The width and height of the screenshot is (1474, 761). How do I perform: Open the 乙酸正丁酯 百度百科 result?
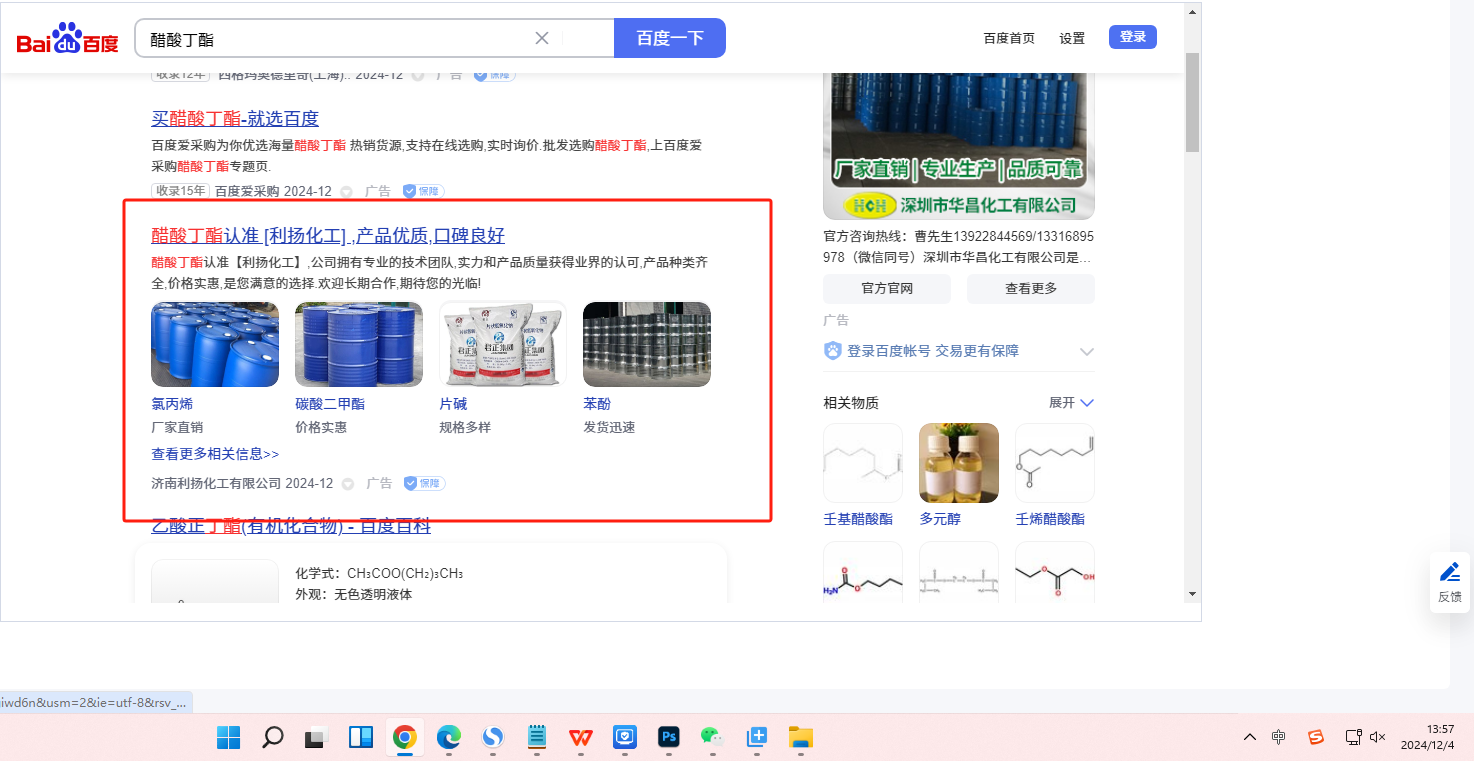pyautogui.click(x=291, y=526)
